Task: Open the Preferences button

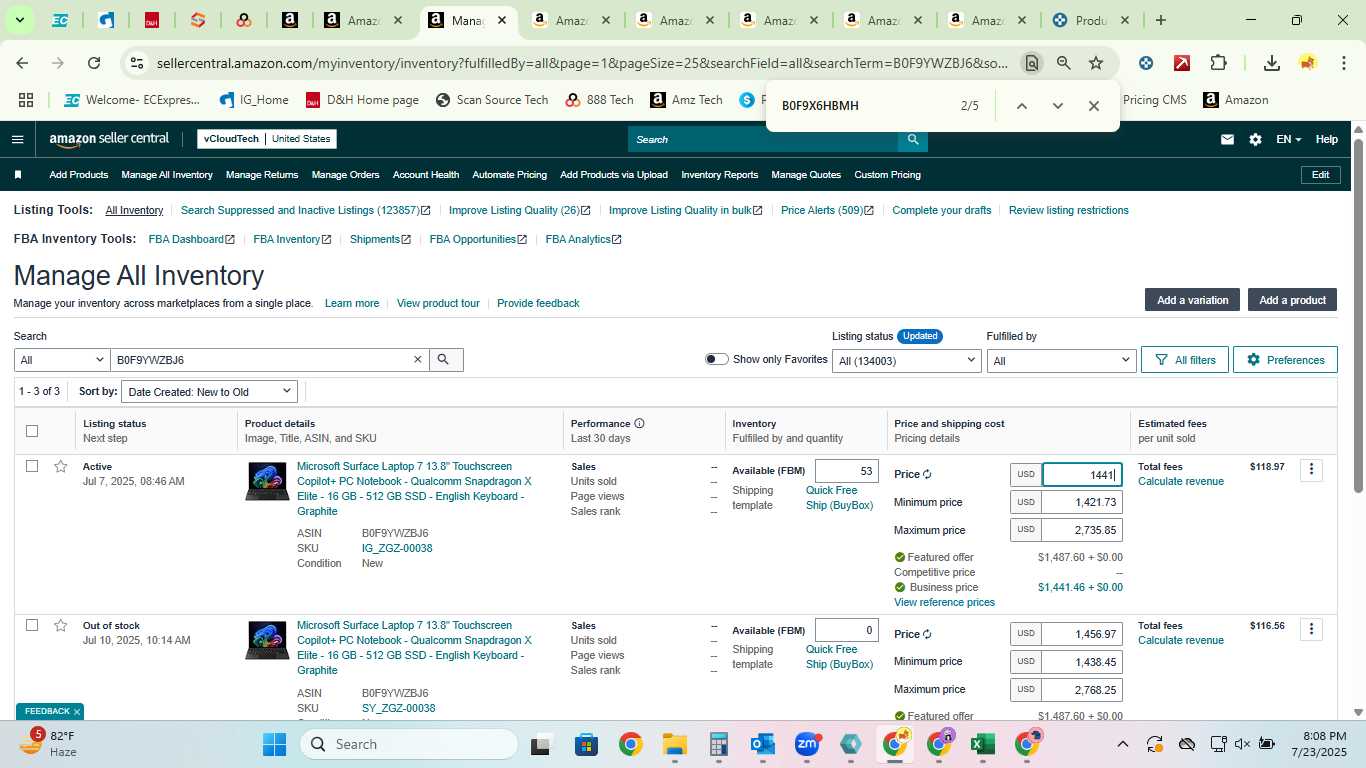Action: point(1285,360)
